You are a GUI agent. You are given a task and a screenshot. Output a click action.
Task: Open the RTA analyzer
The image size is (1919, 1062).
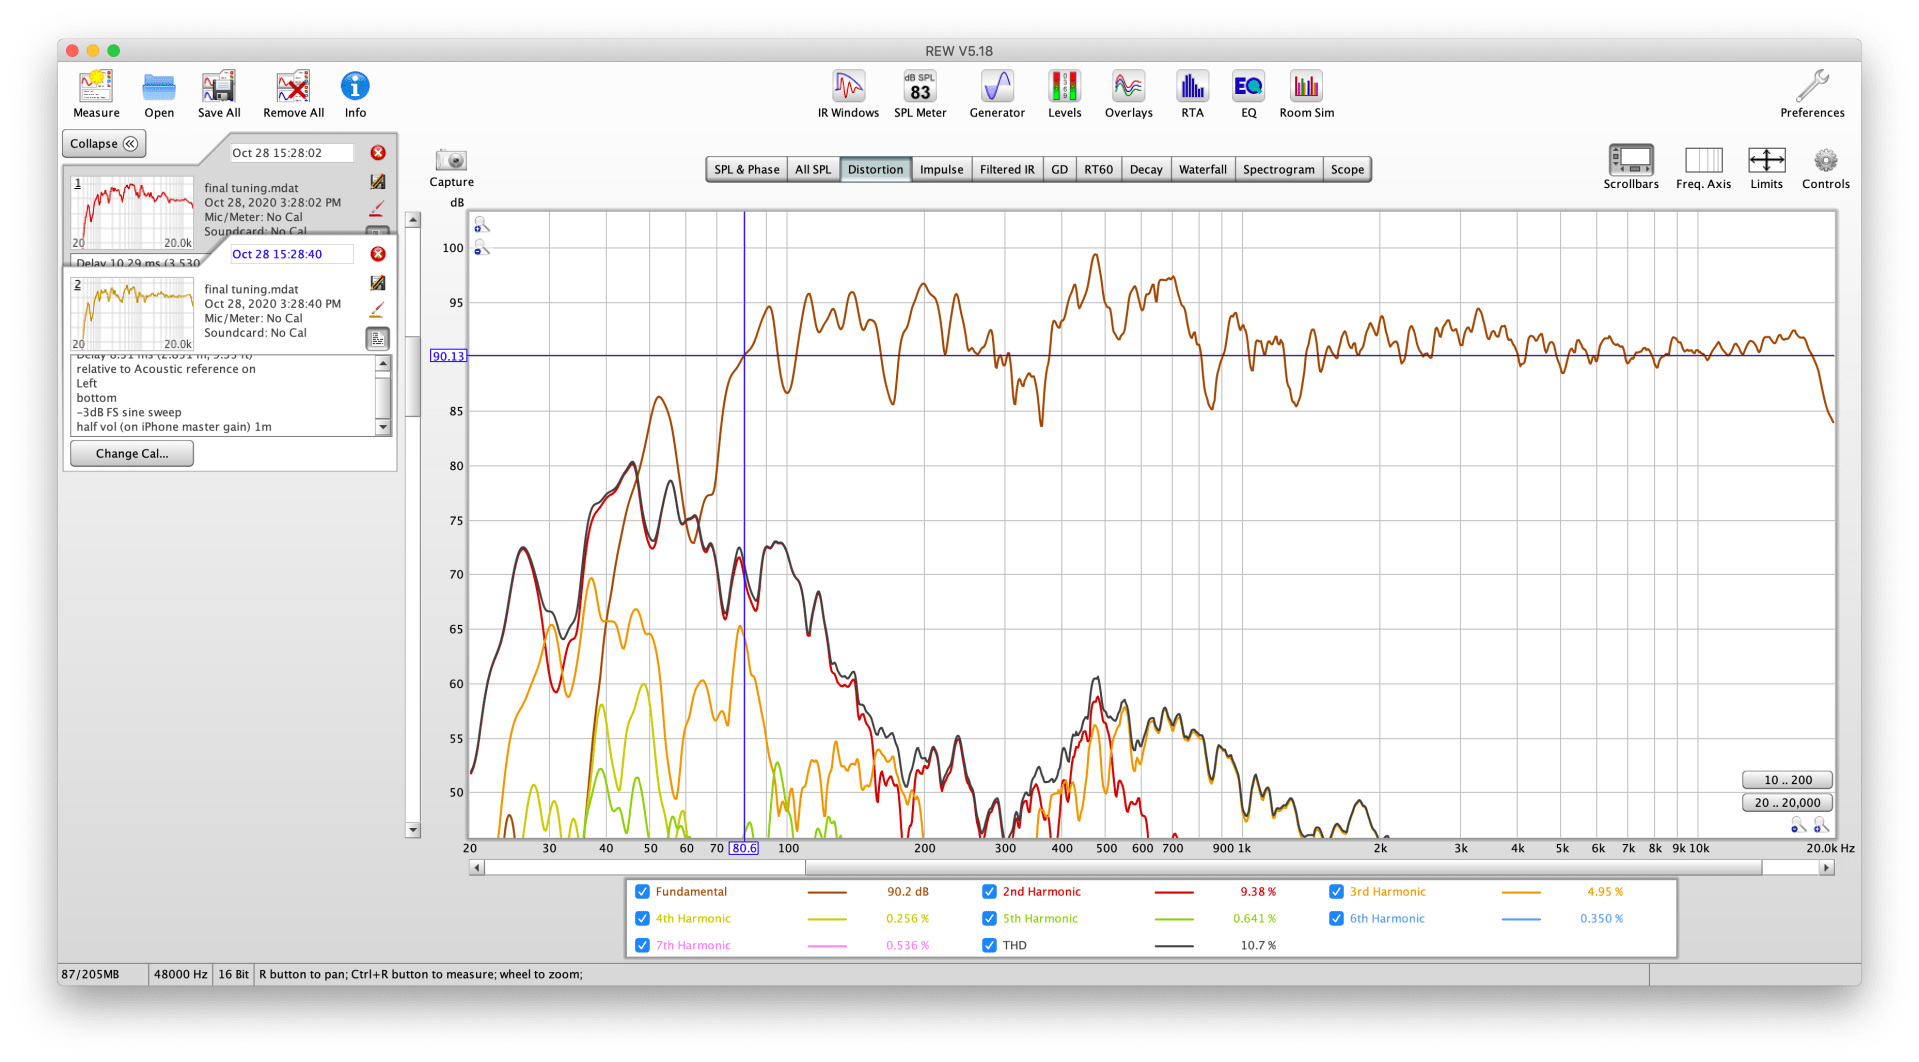click(x=1192, y=88)
